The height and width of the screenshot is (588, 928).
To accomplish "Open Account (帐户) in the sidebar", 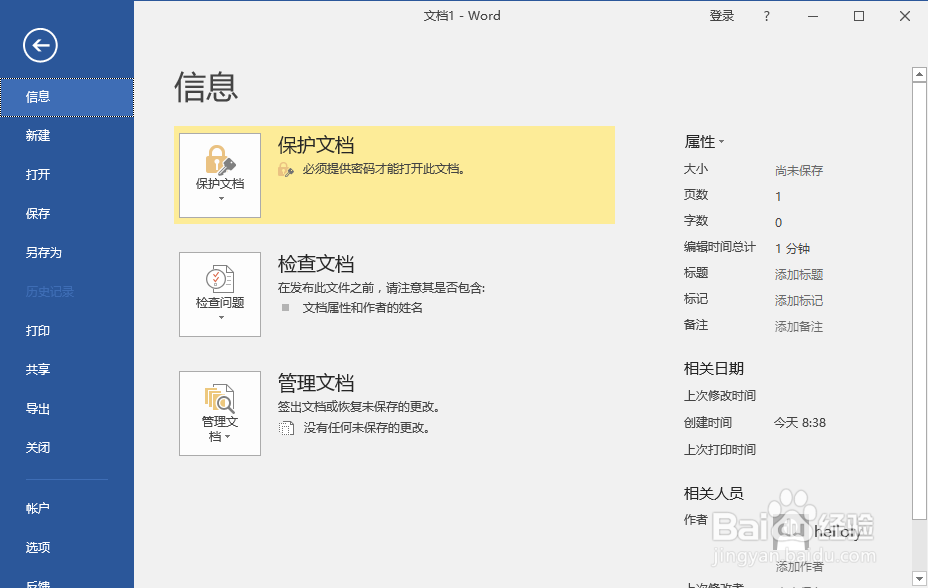I will pos(67,509).
